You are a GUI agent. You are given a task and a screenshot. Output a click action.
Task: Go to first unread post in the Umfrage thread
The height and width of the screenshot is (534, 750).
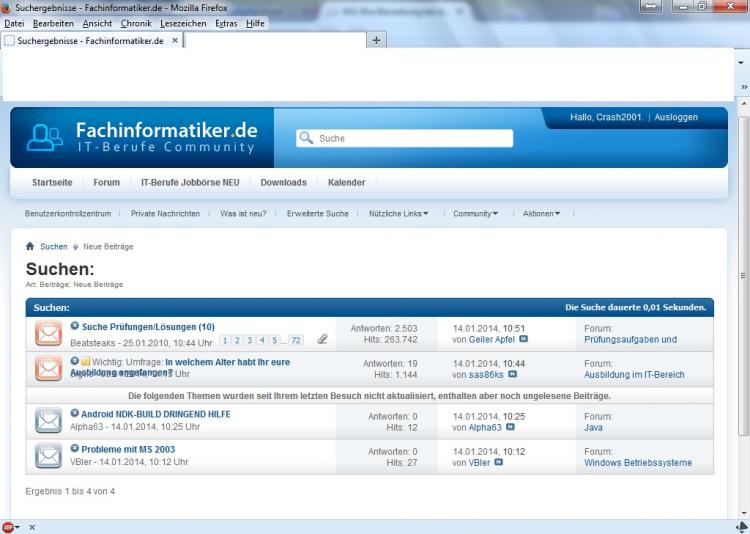point(75,361)
